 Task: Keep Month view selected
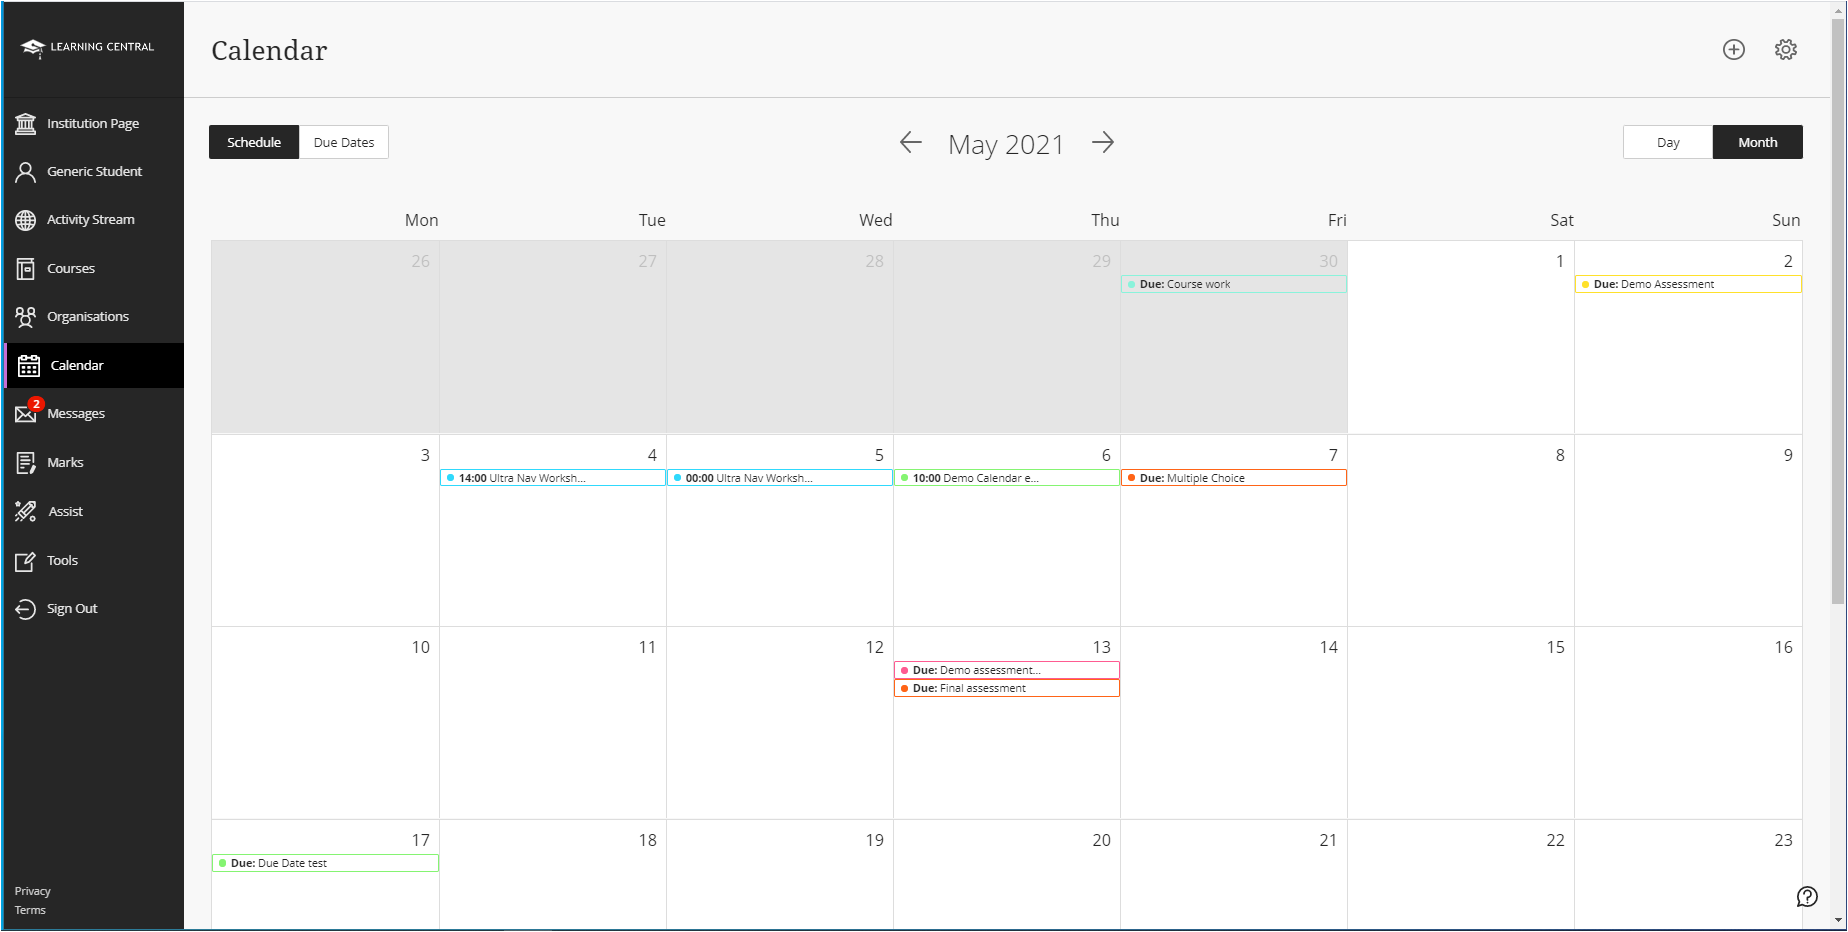(x=1757, y=142)
